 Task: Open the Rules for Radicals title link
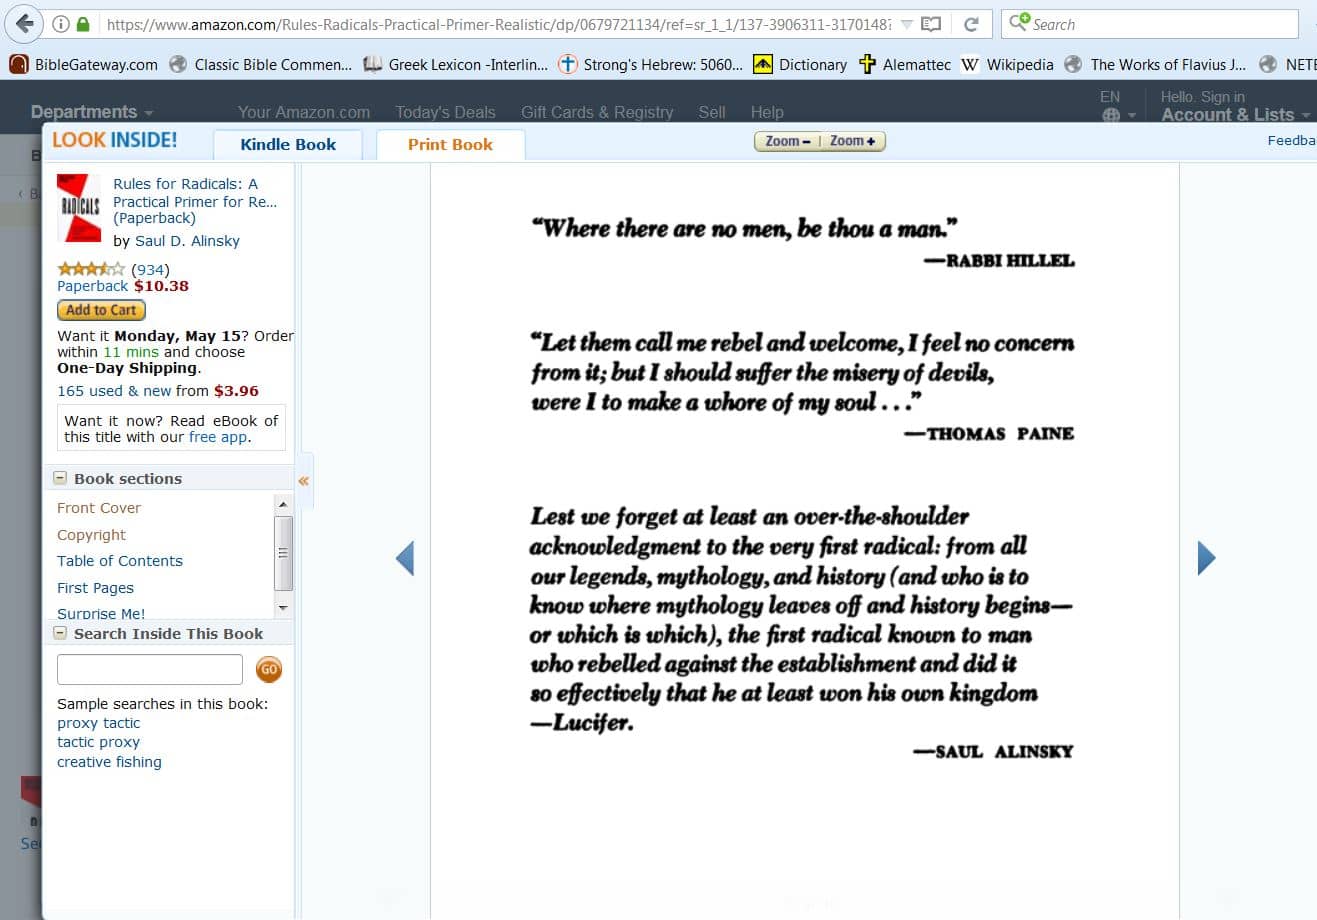[195, 201]
